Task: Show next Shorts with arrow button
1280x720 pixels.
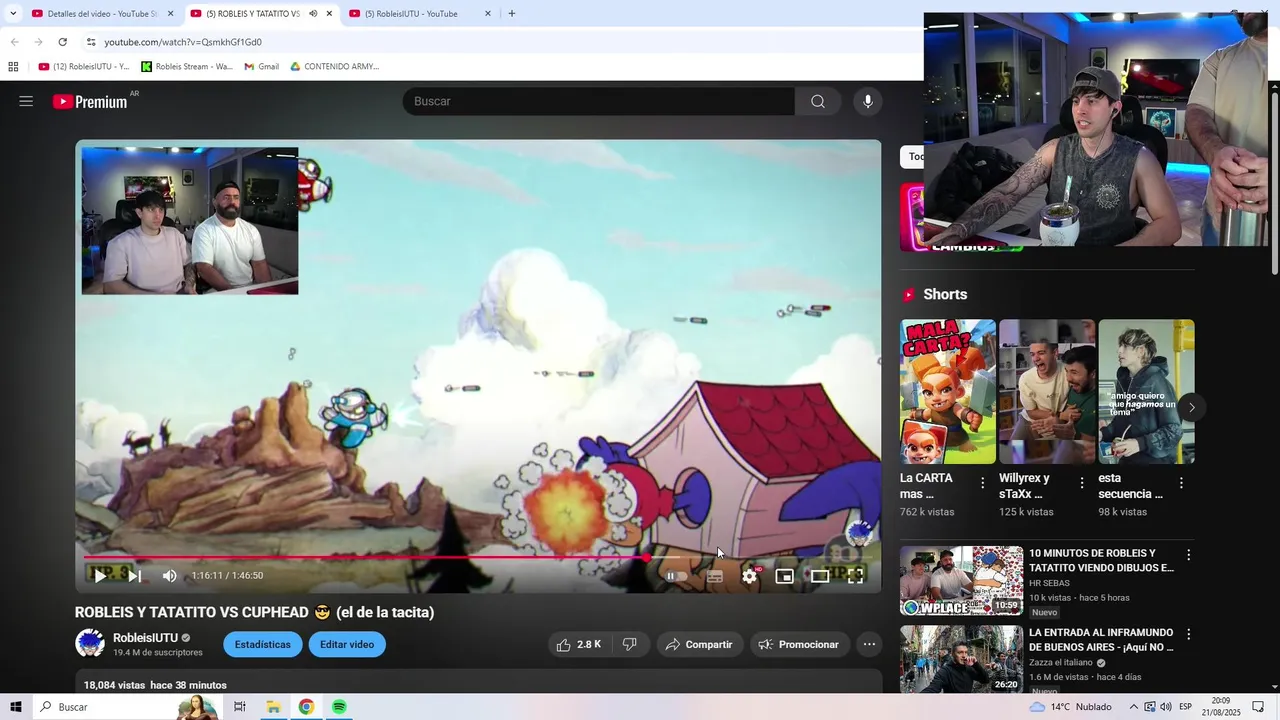Action: click(x=1191, y=407)
